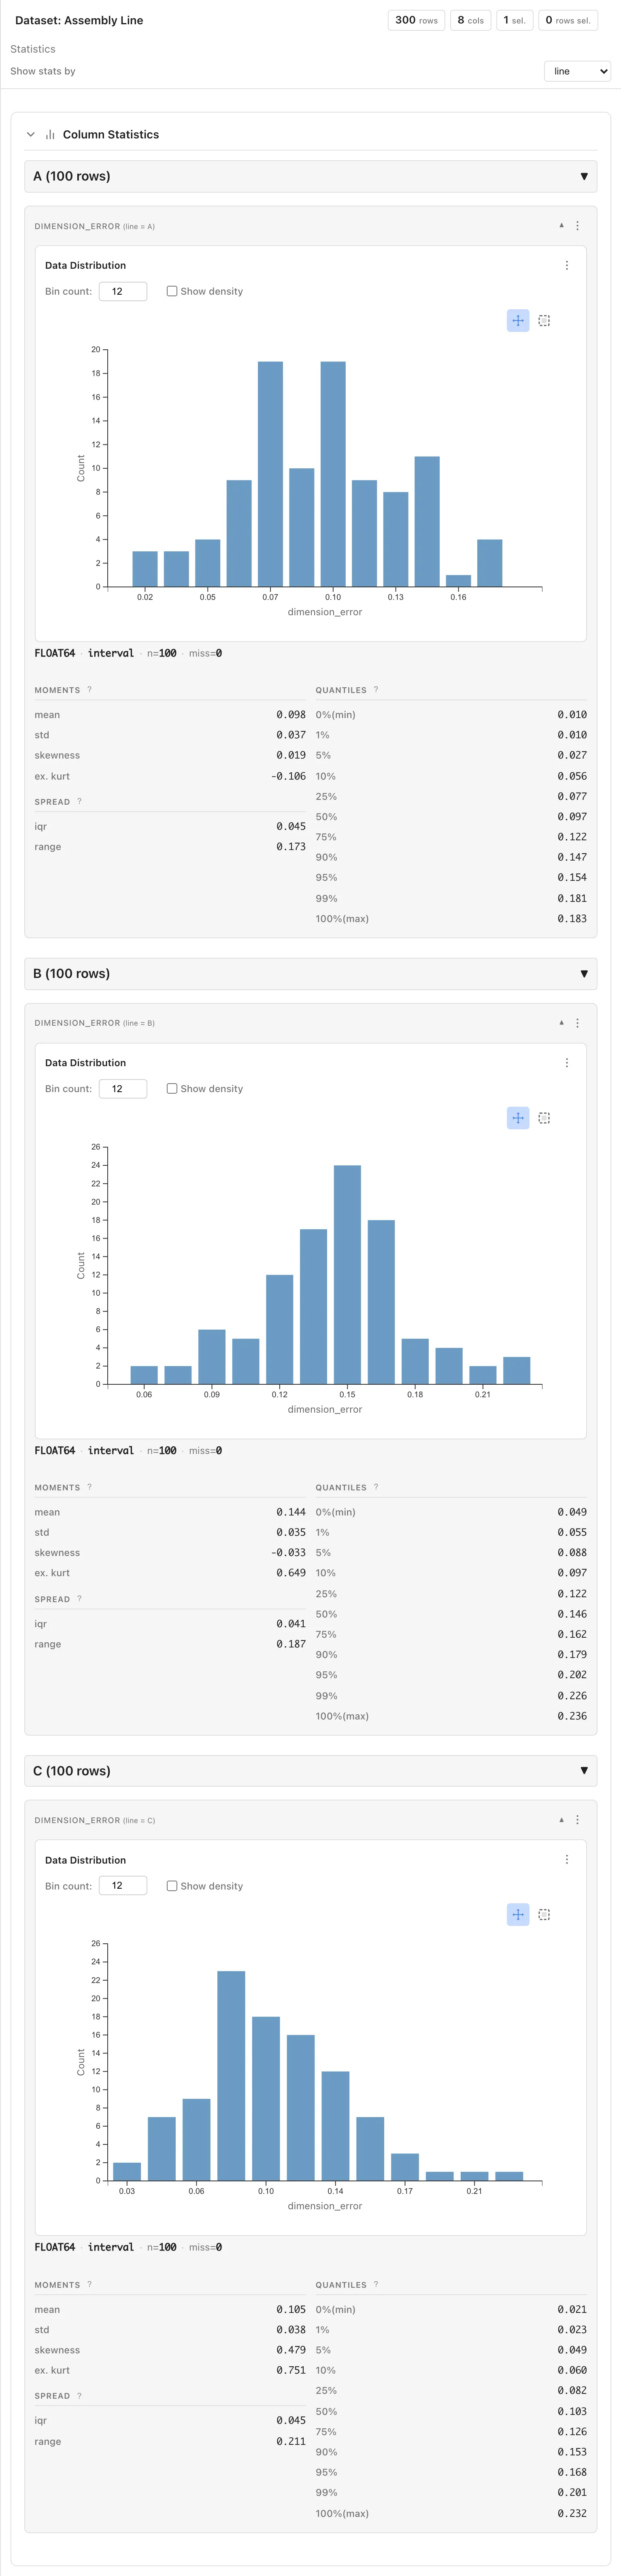Click the SPREAD help icon in section C
621x2576 pixels.
point(79,2395)
